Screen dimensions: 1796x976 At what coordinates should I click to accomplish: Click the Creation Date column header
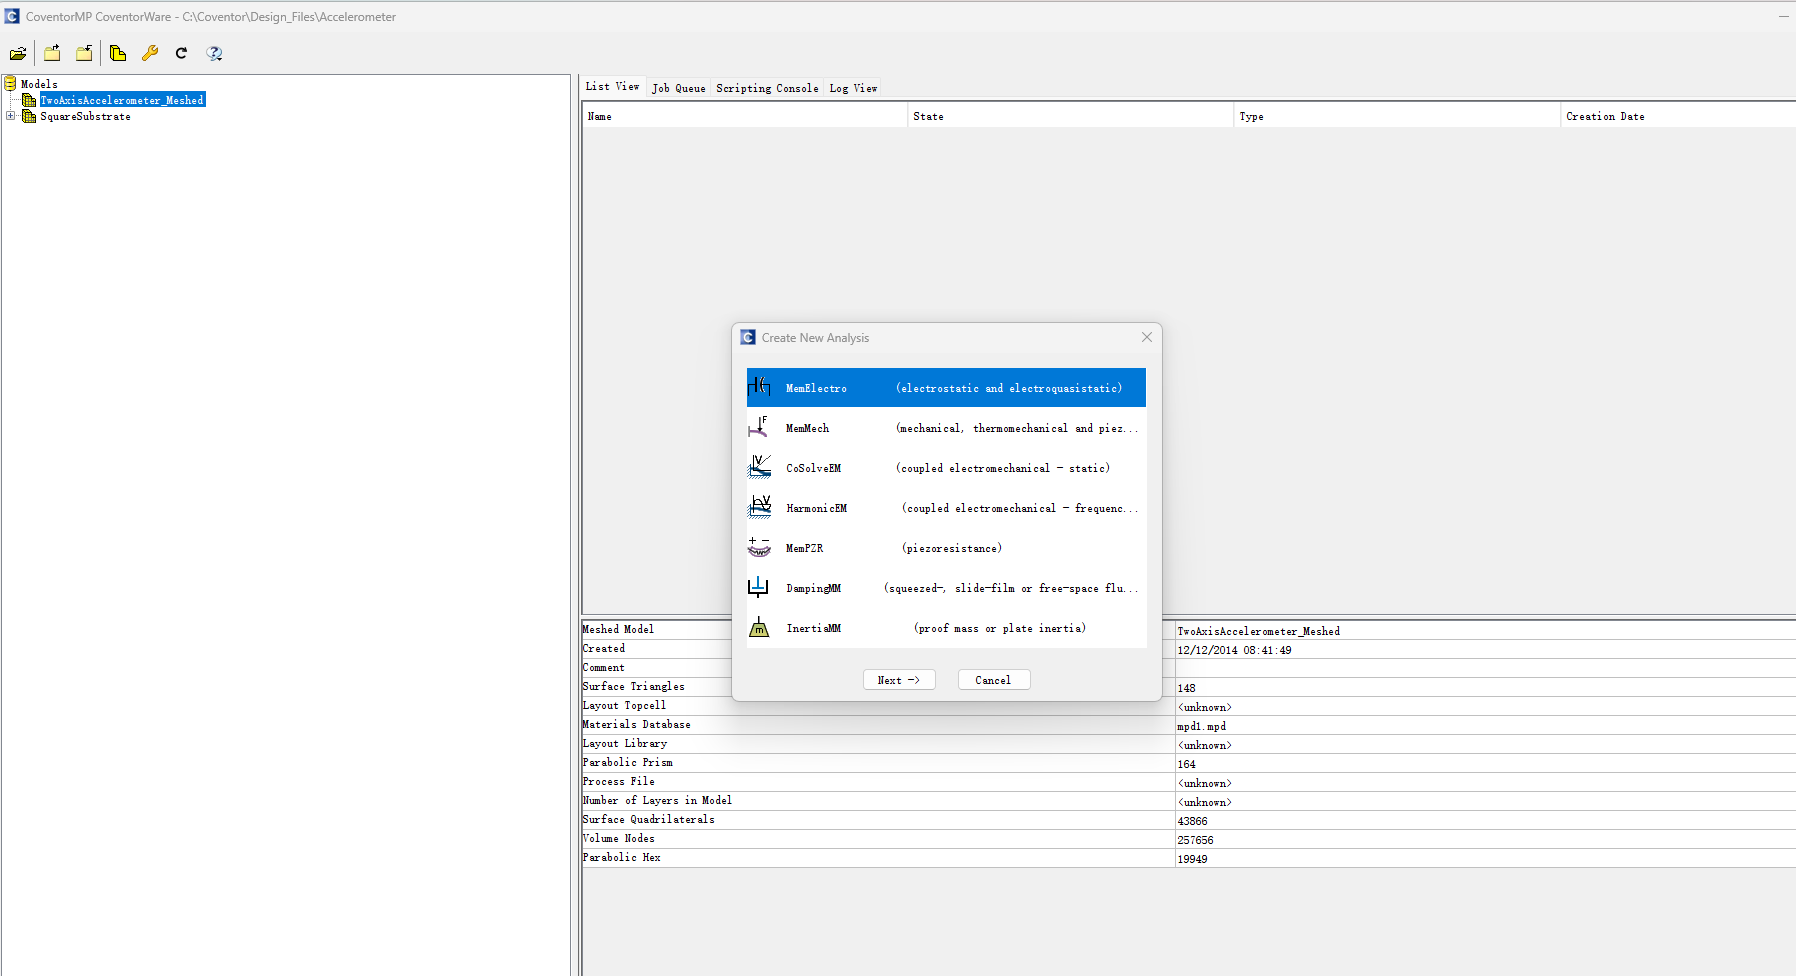click(1678, 116)
